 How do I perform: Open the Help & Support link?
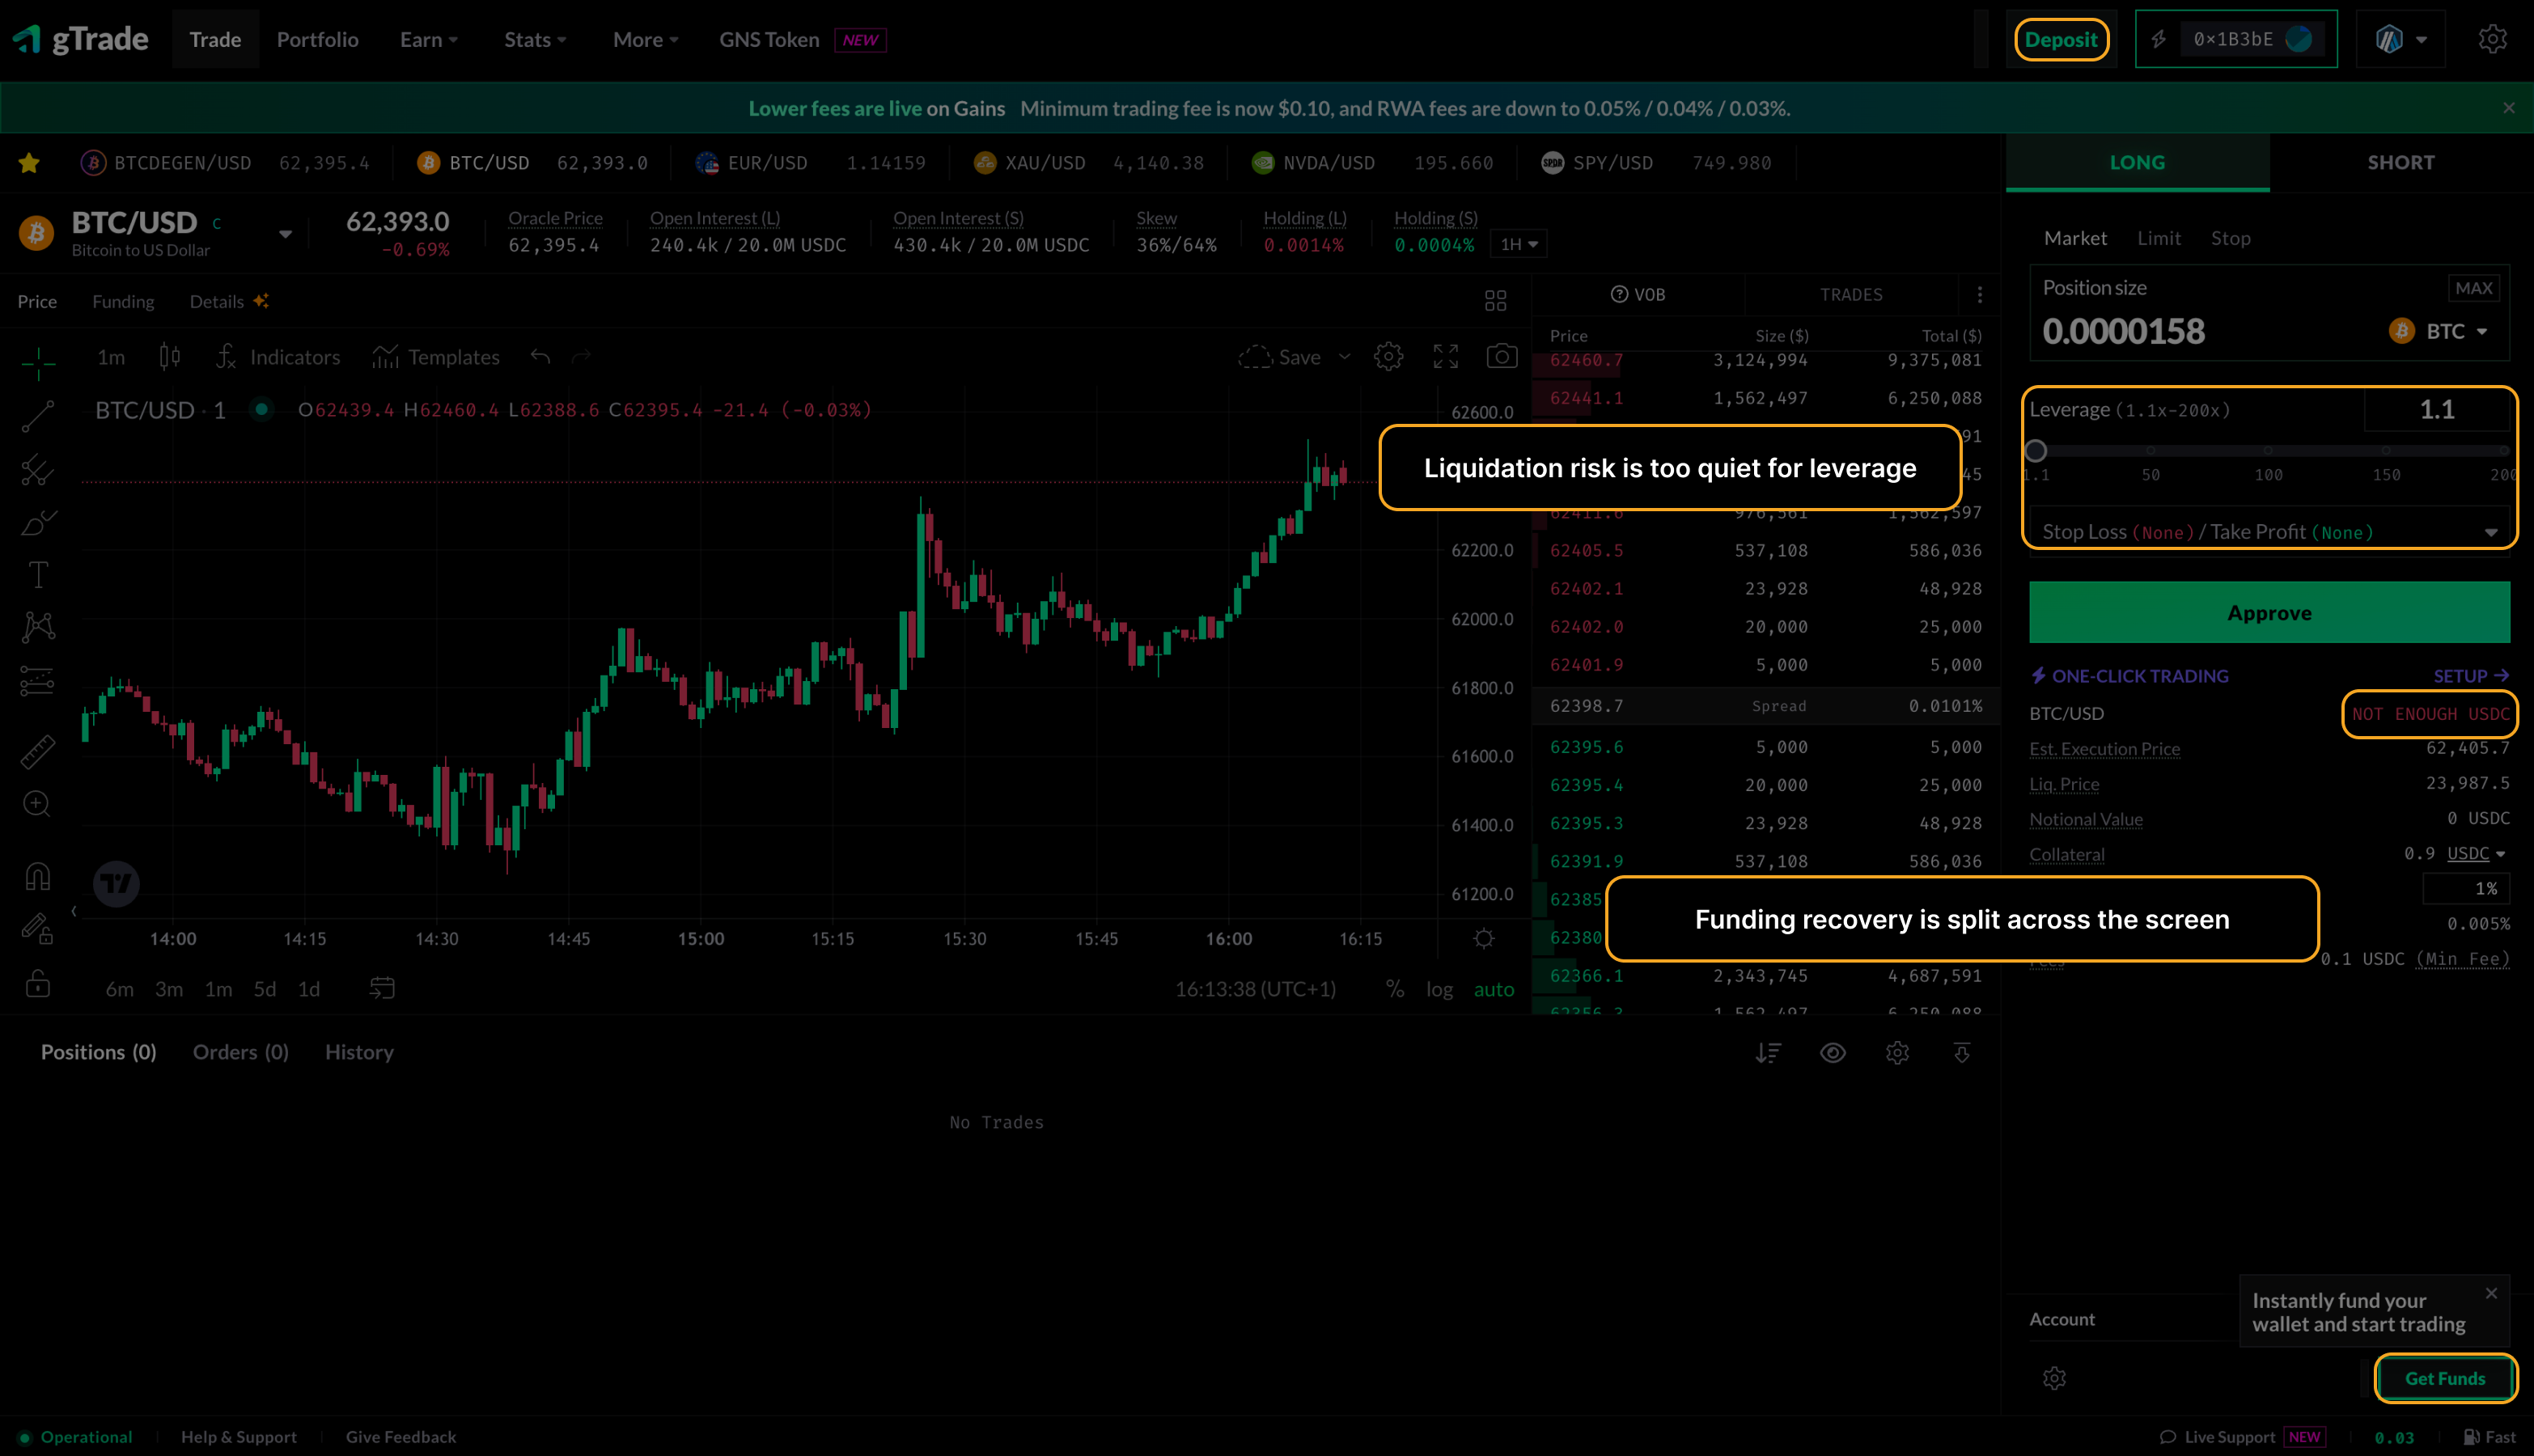point(238,1436)
